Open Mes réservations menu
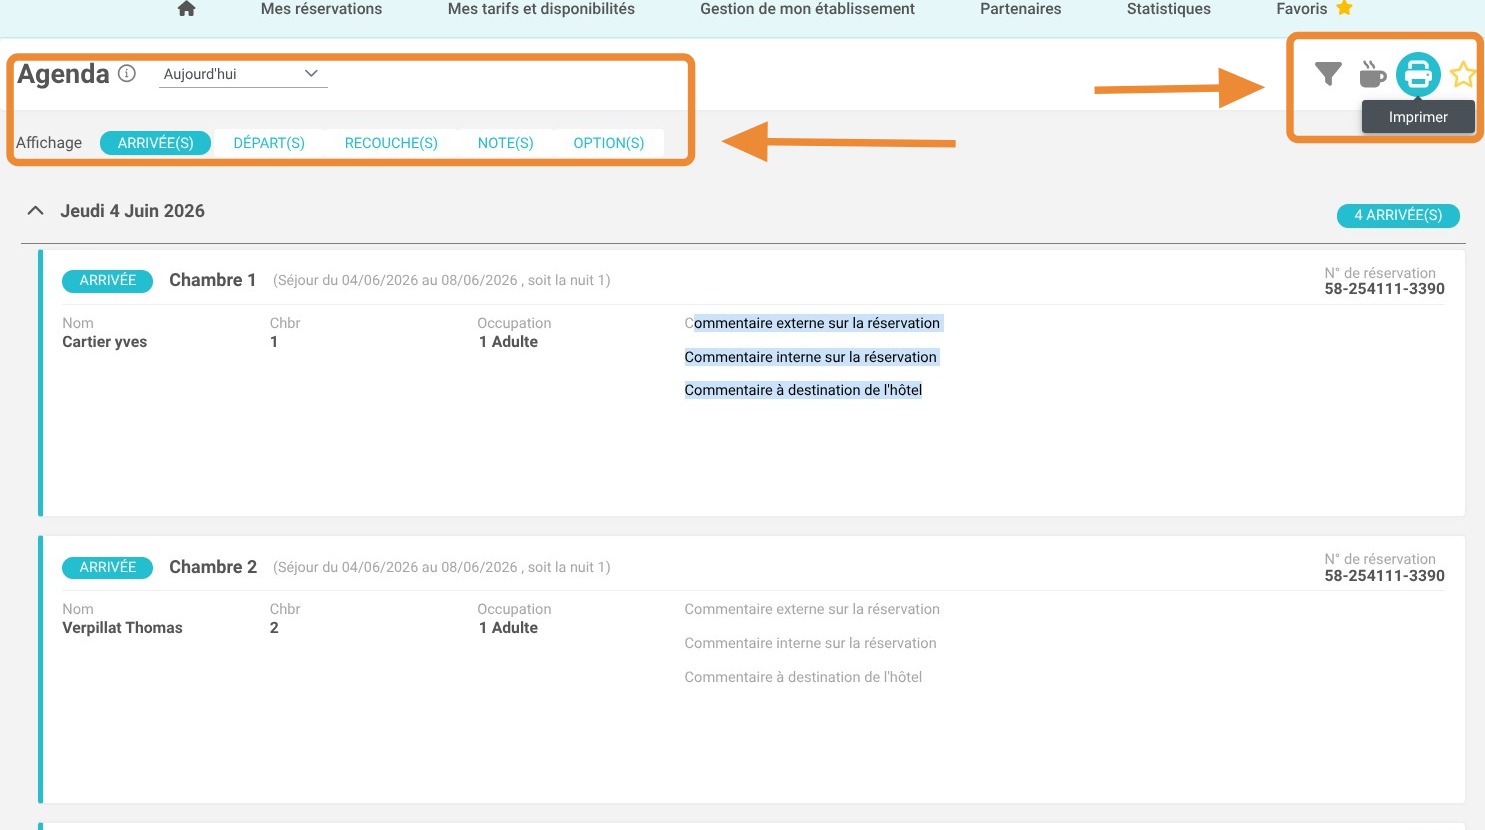This screenshot has height=830, width=1485. click(321, 9)
